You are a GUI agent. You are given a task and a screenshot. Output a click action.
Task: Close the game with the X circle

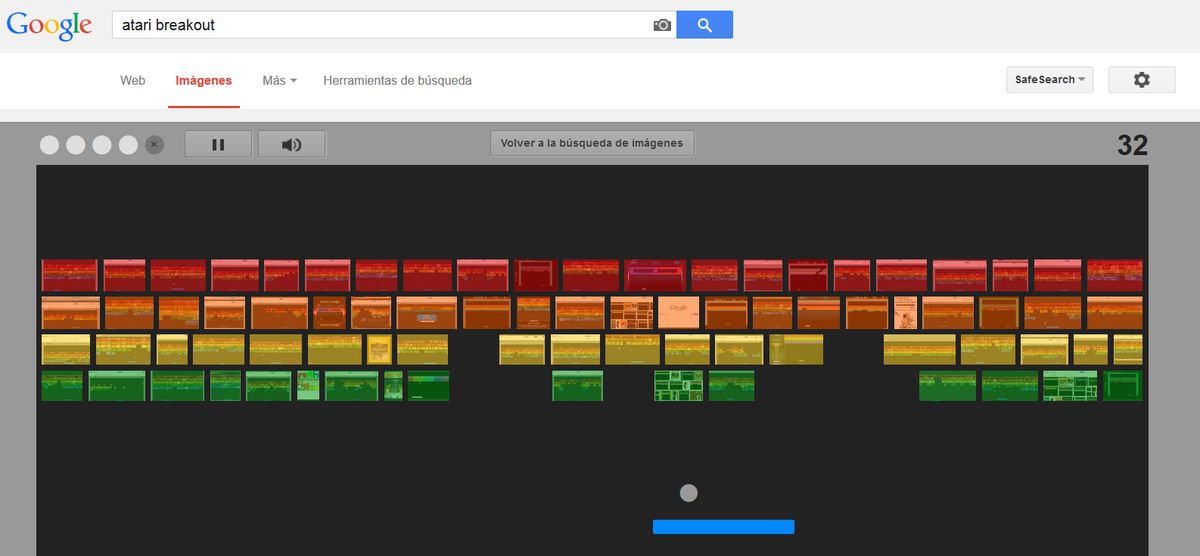point(154,145)
